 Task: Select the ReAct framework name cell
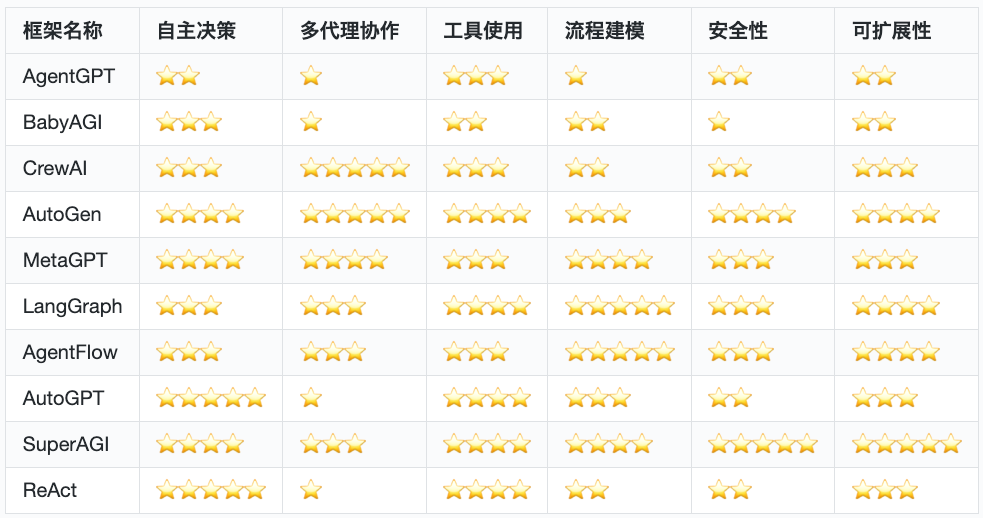click(50, 490)
